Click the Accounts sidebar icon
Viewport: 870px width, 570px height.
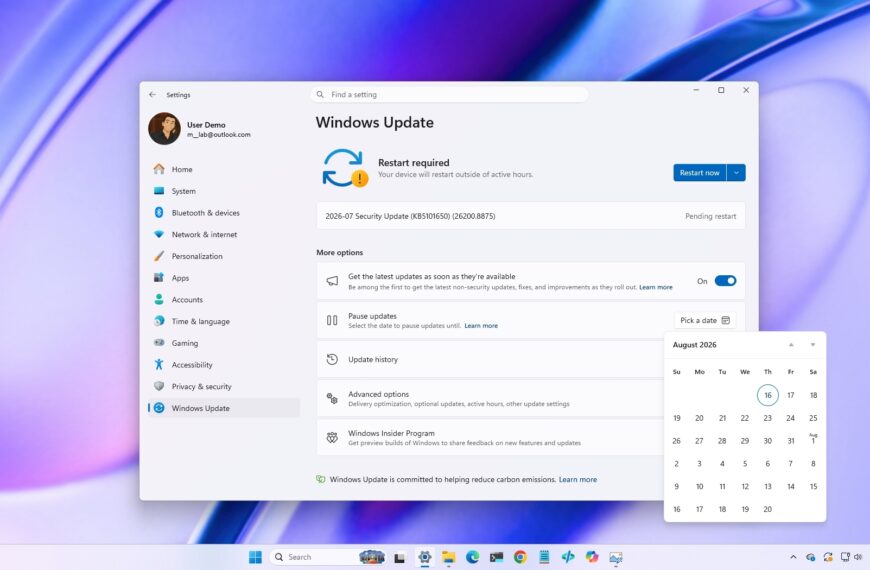point(159,299)
